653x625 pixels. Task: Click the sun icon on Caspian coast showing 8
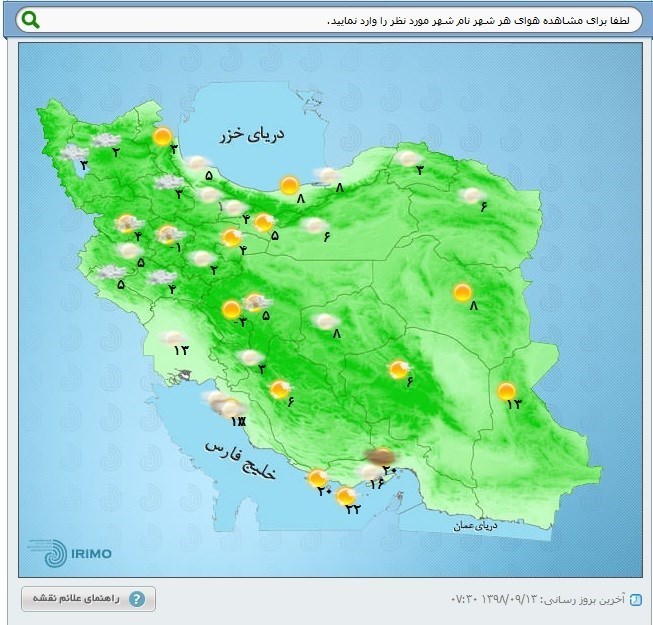coord(289,185)
